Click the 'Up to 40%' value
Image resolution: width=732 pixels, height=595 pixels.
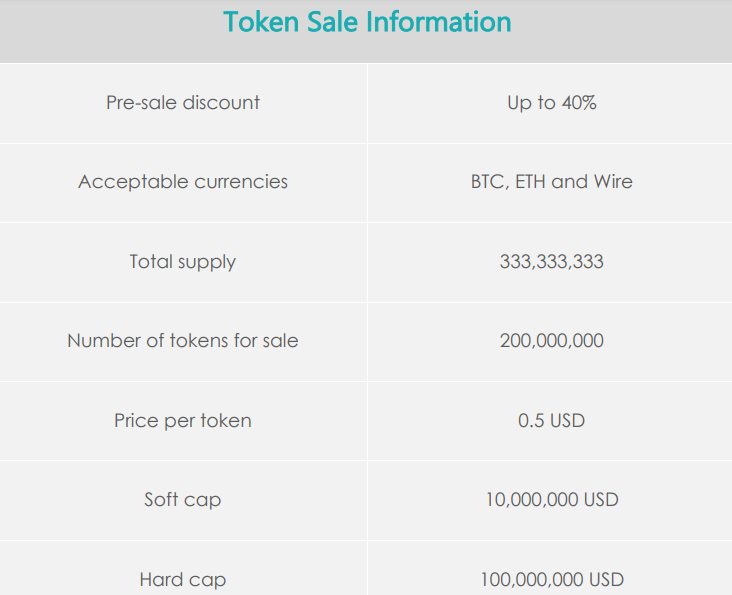click(552, 102)
